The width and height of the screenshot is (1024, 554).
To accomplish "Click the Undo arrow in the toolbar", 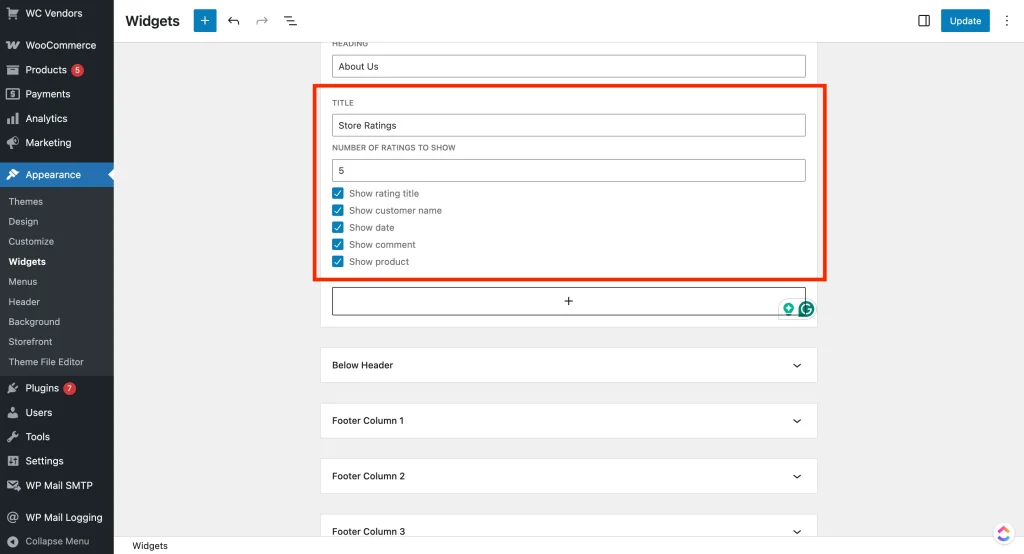I will pos(233,21).
